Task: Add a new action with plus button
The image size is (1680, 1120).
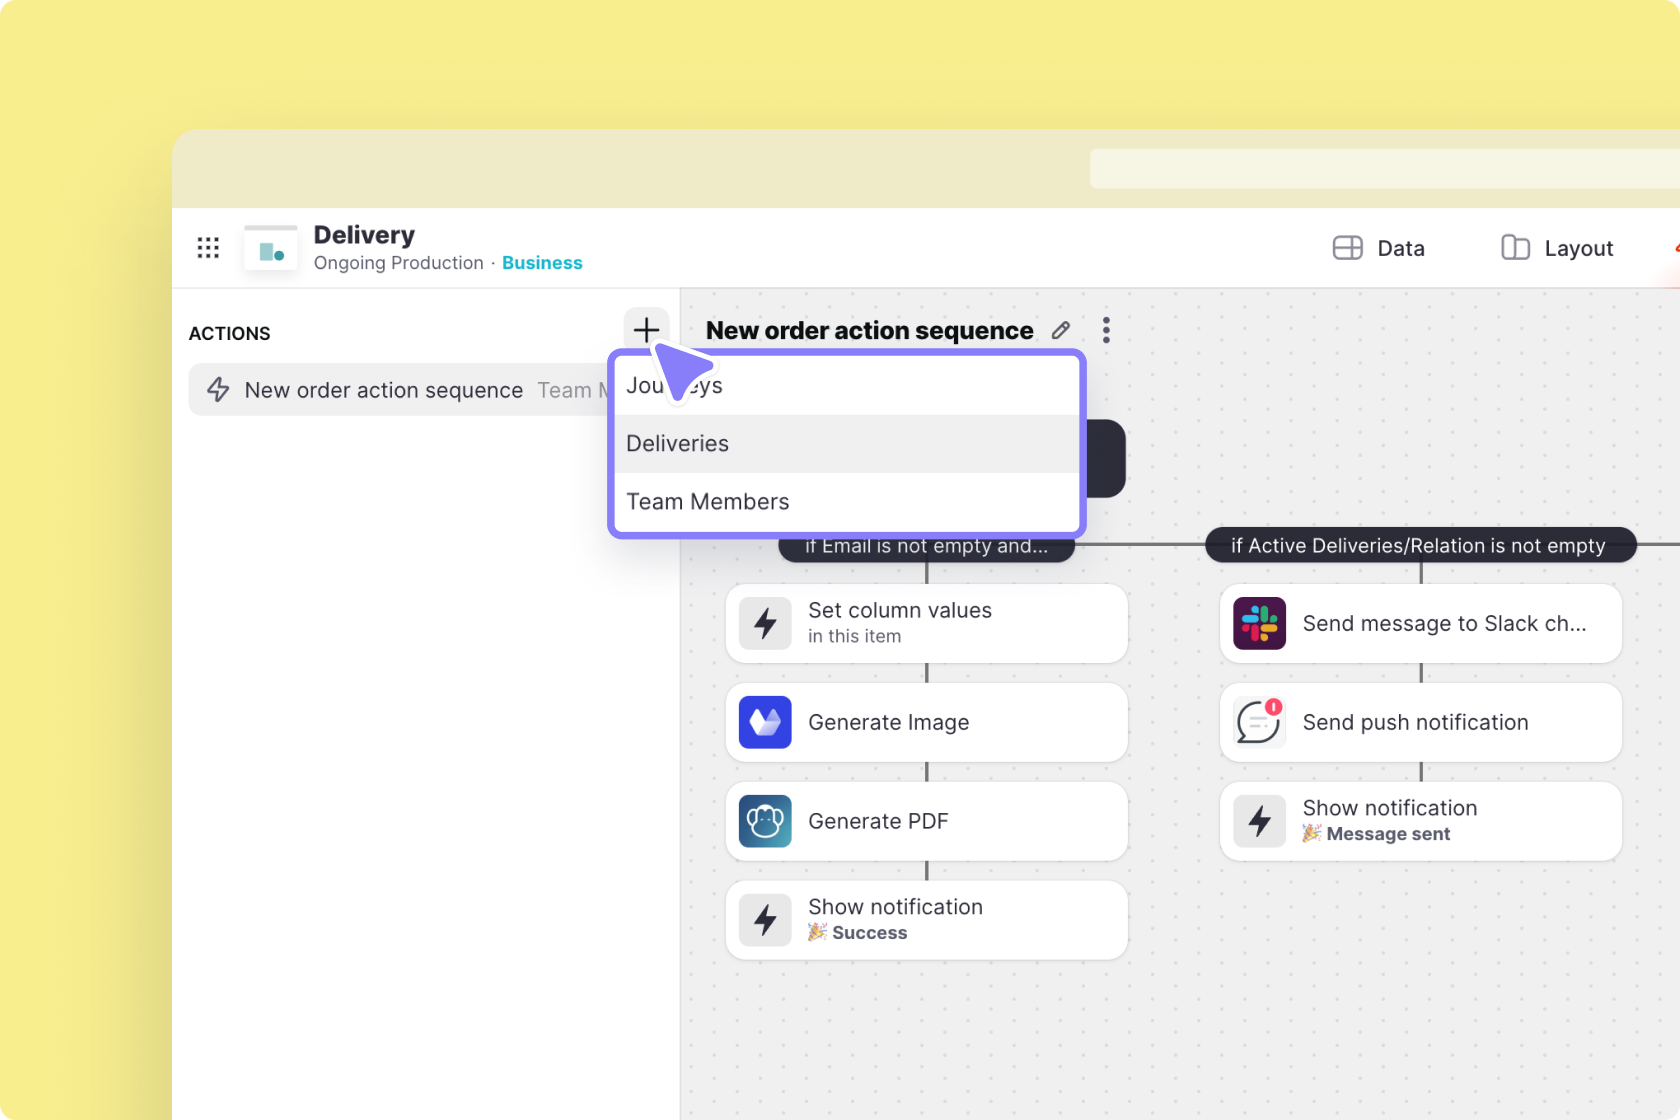Action: tap(646, 329)
